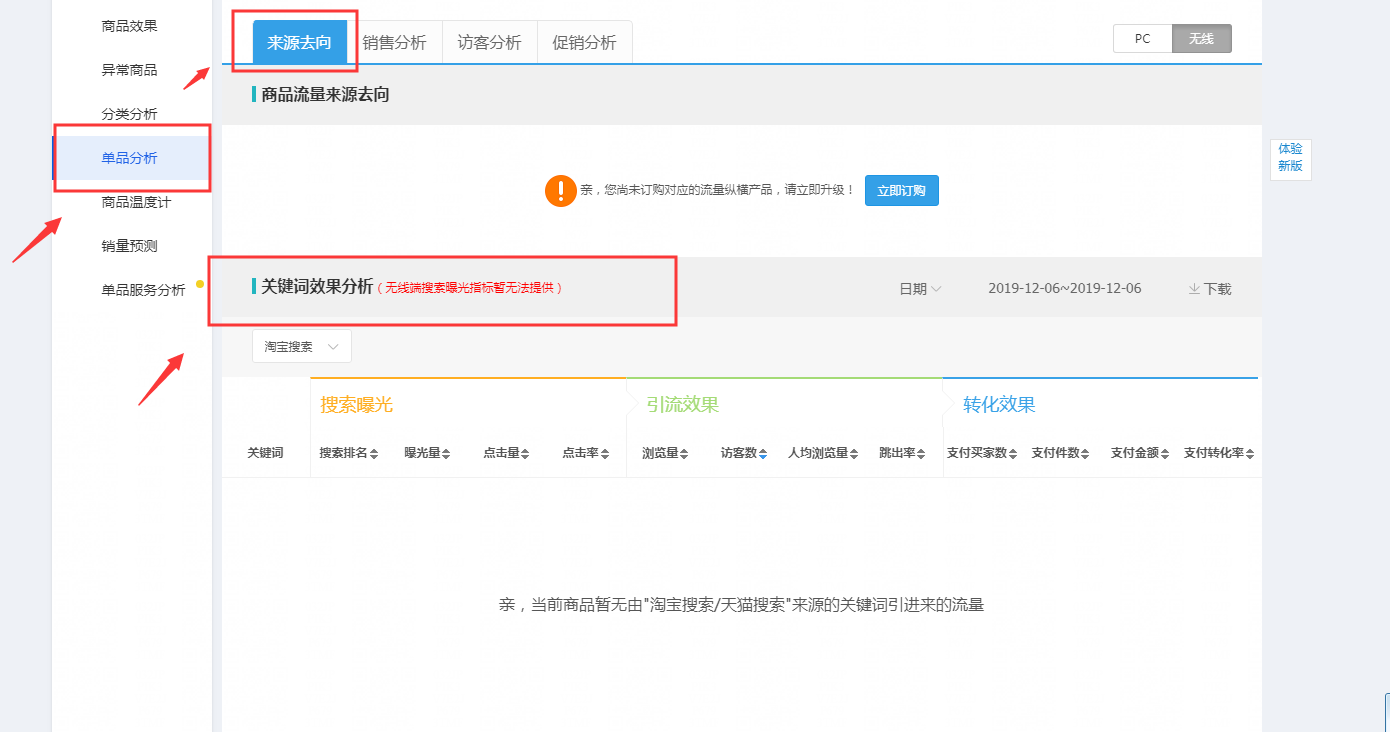Switch to PC view toggle
The width and height of the screenshot is (1390, 732).
click(1142, 39)
